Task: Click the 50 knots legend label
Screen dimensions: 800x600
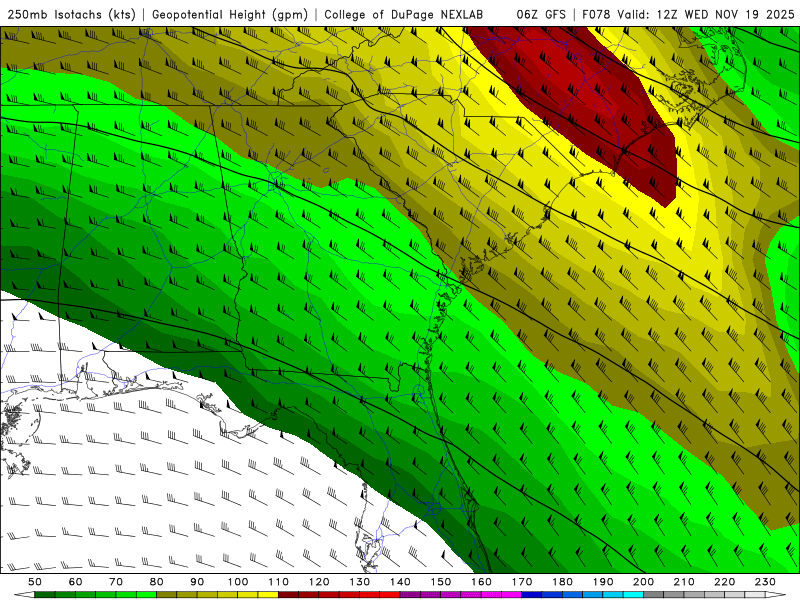Action: point(35,582)
